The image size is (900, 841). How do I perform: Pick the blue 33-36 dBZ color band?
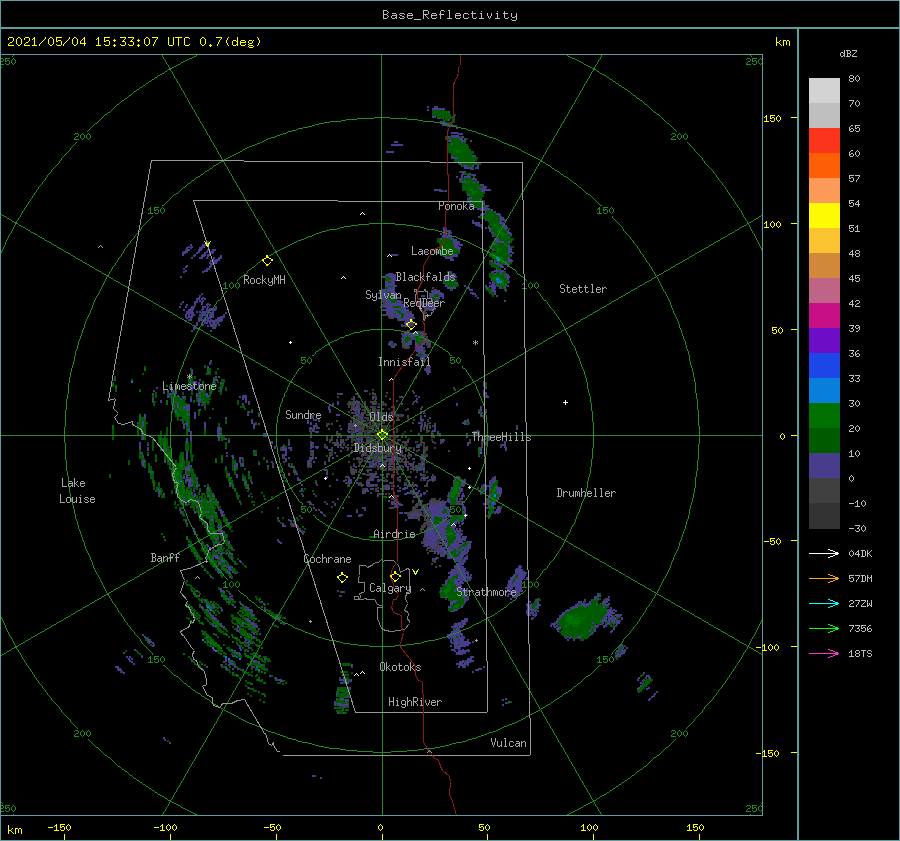pyautogui.click(x=824, y=366)
